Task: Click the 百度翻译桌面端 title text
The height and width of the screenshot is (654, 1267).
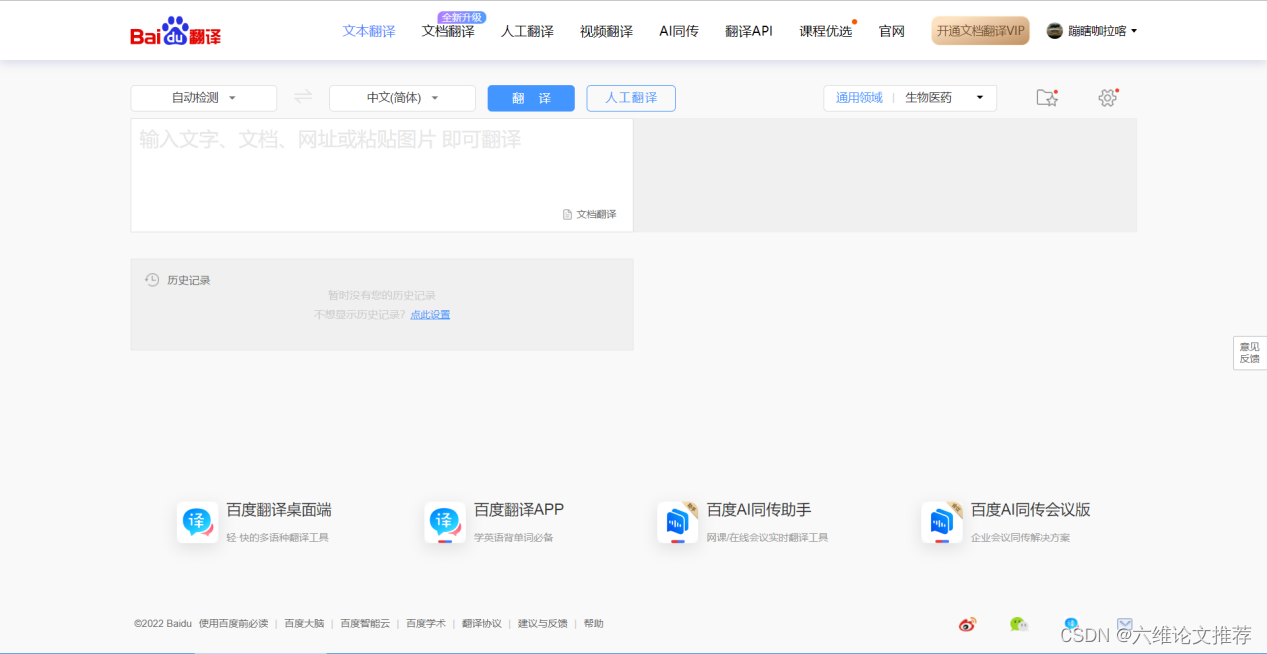Action: pos(279,510)
